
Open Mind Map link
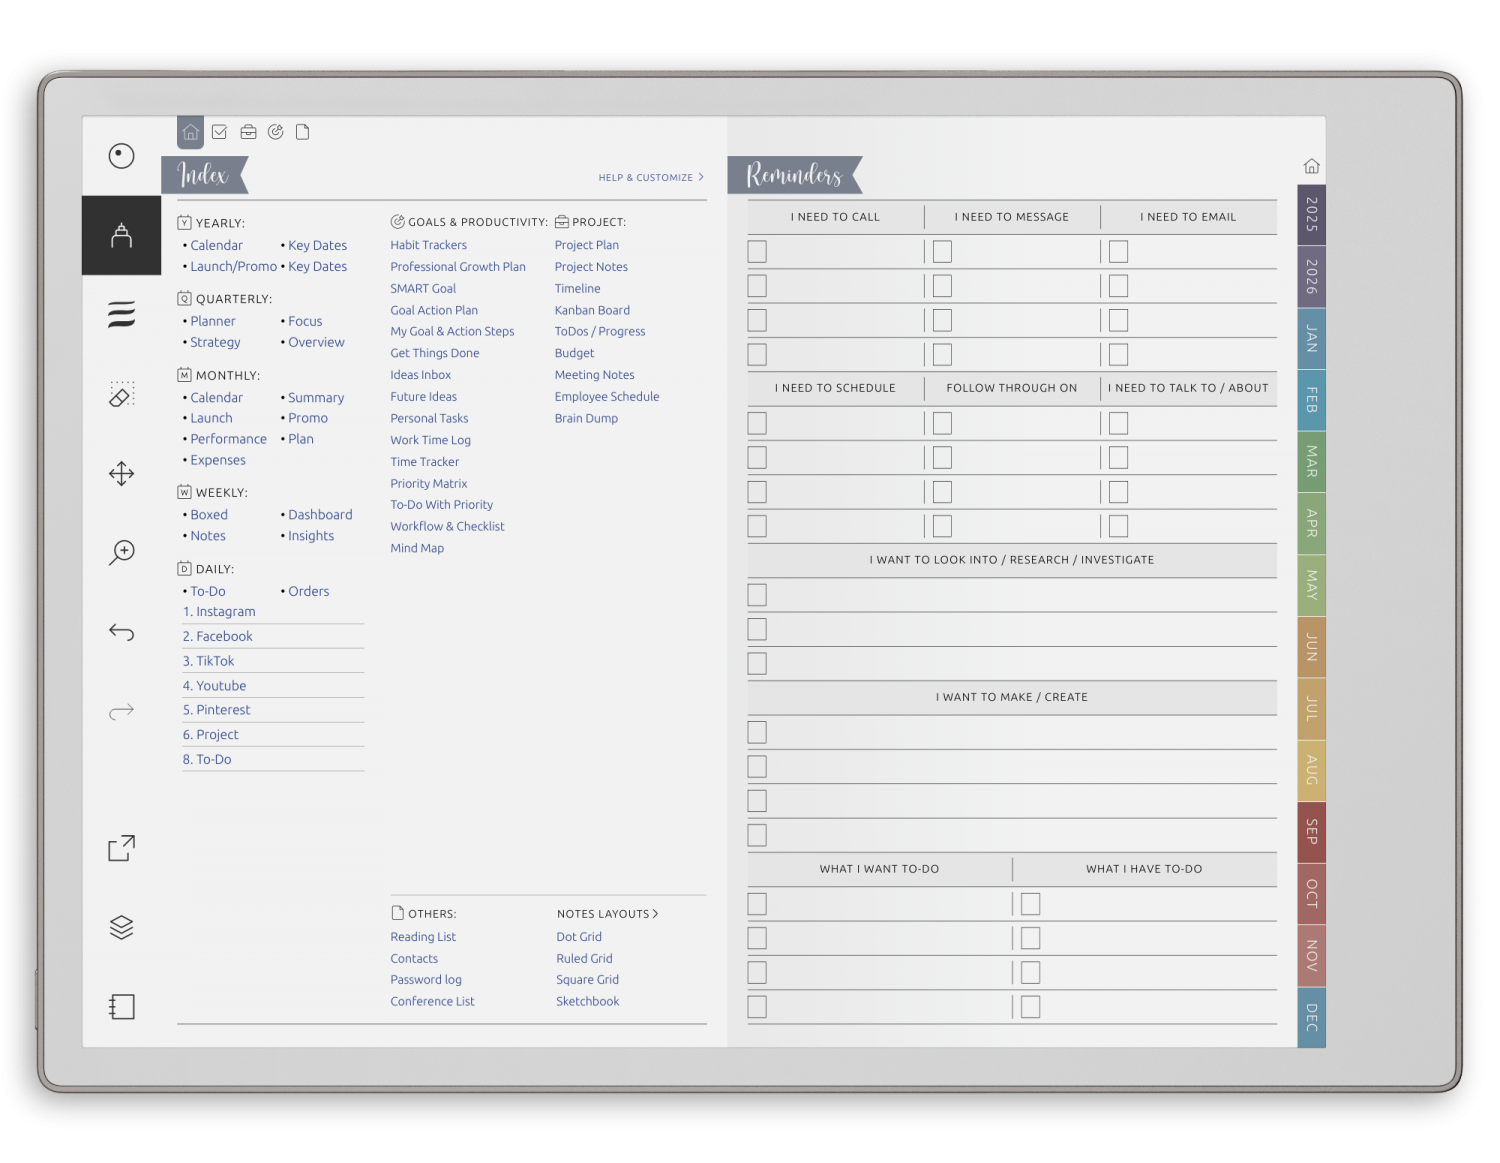pos(417,548)
